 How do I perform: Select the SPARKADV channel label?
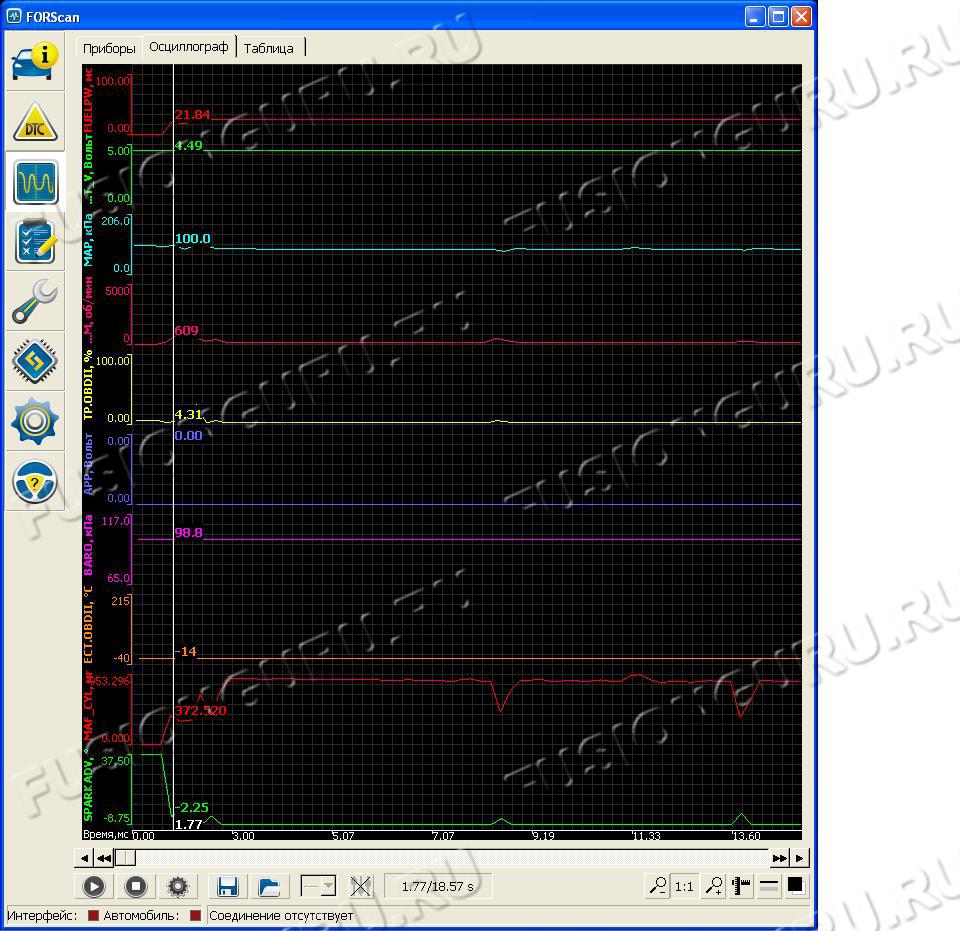tap(88, 785)
